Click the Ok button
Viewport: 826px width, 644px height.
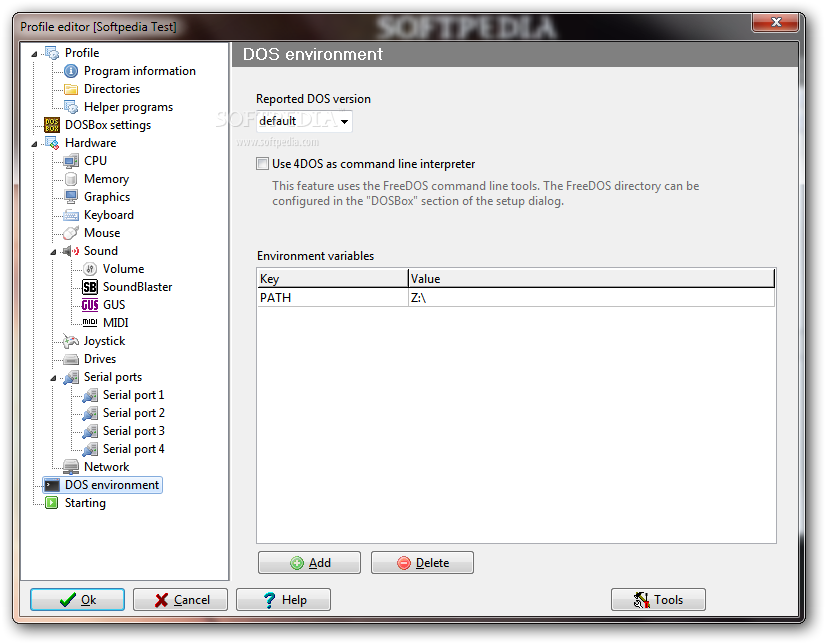77,600
